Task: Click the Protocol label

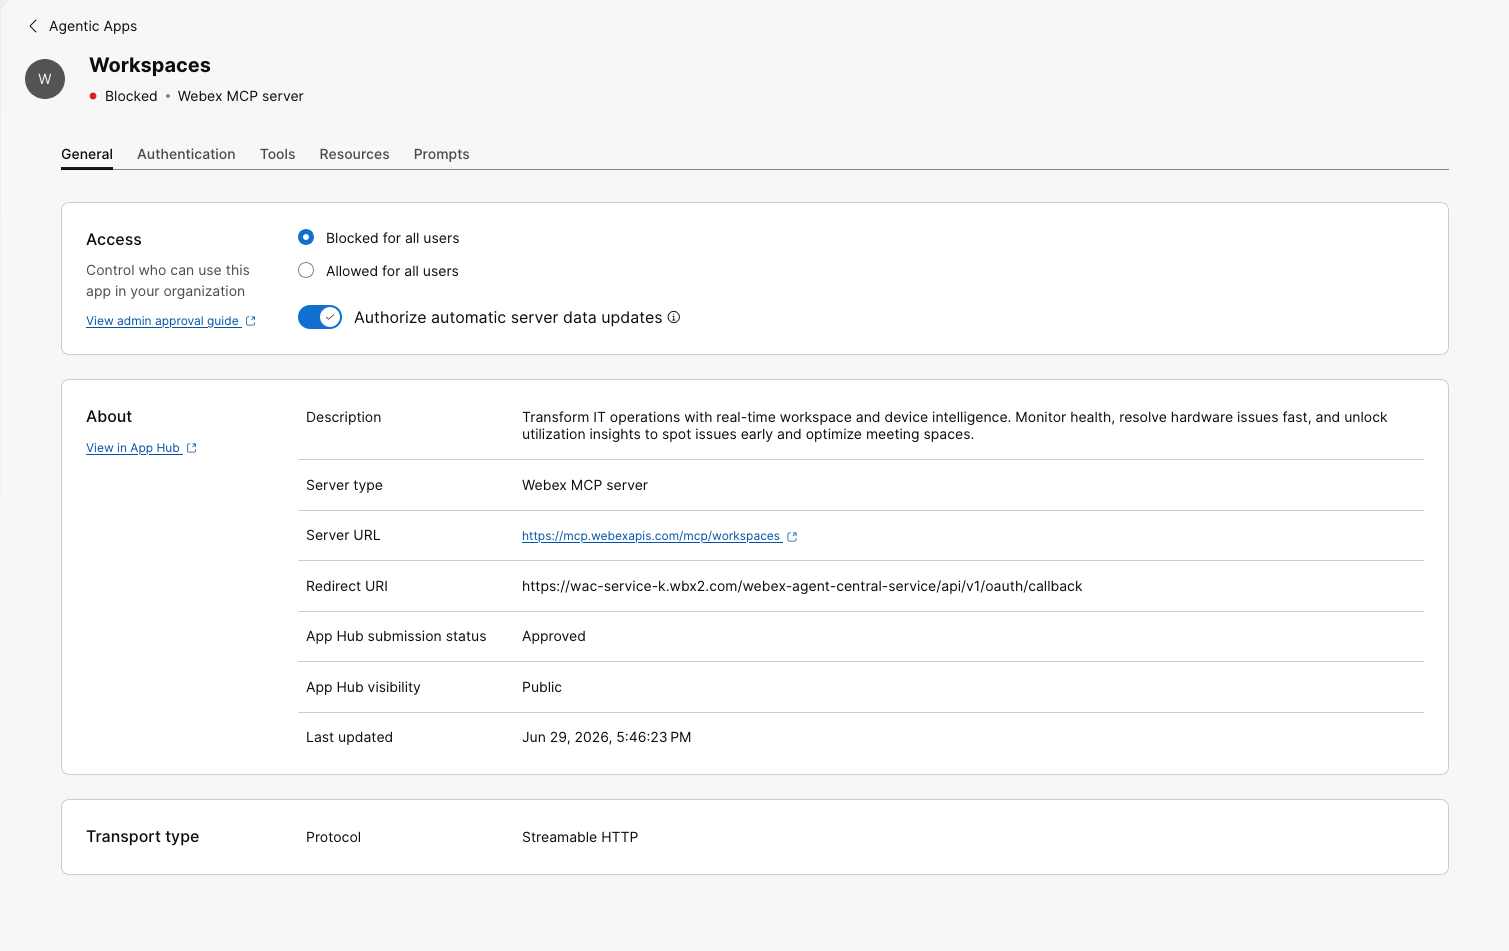Action: [x=333, y=837]
